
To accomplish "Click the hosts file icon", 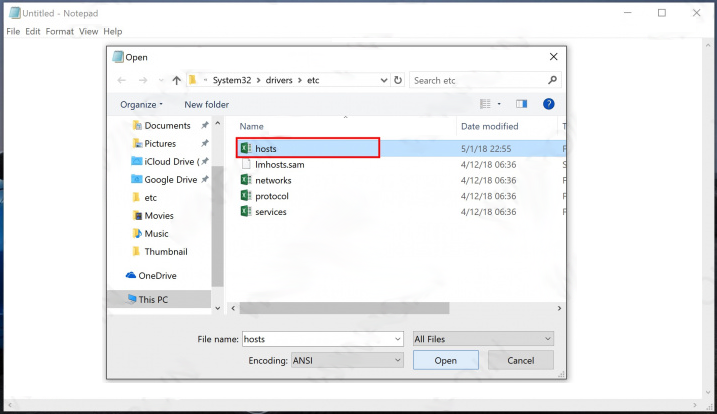I will point(246,148).
